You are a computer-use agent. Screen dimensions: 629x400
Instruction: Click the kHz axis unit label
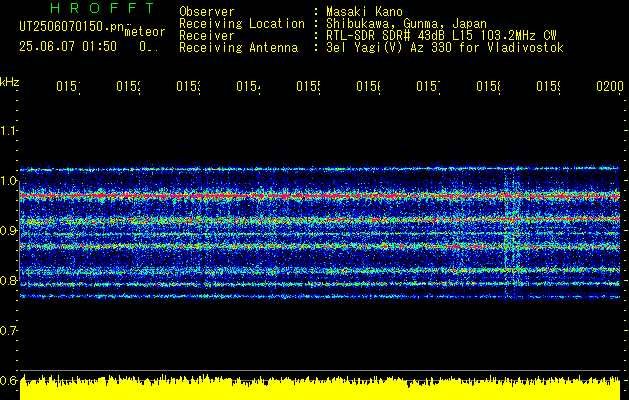[x=9, y=82]
